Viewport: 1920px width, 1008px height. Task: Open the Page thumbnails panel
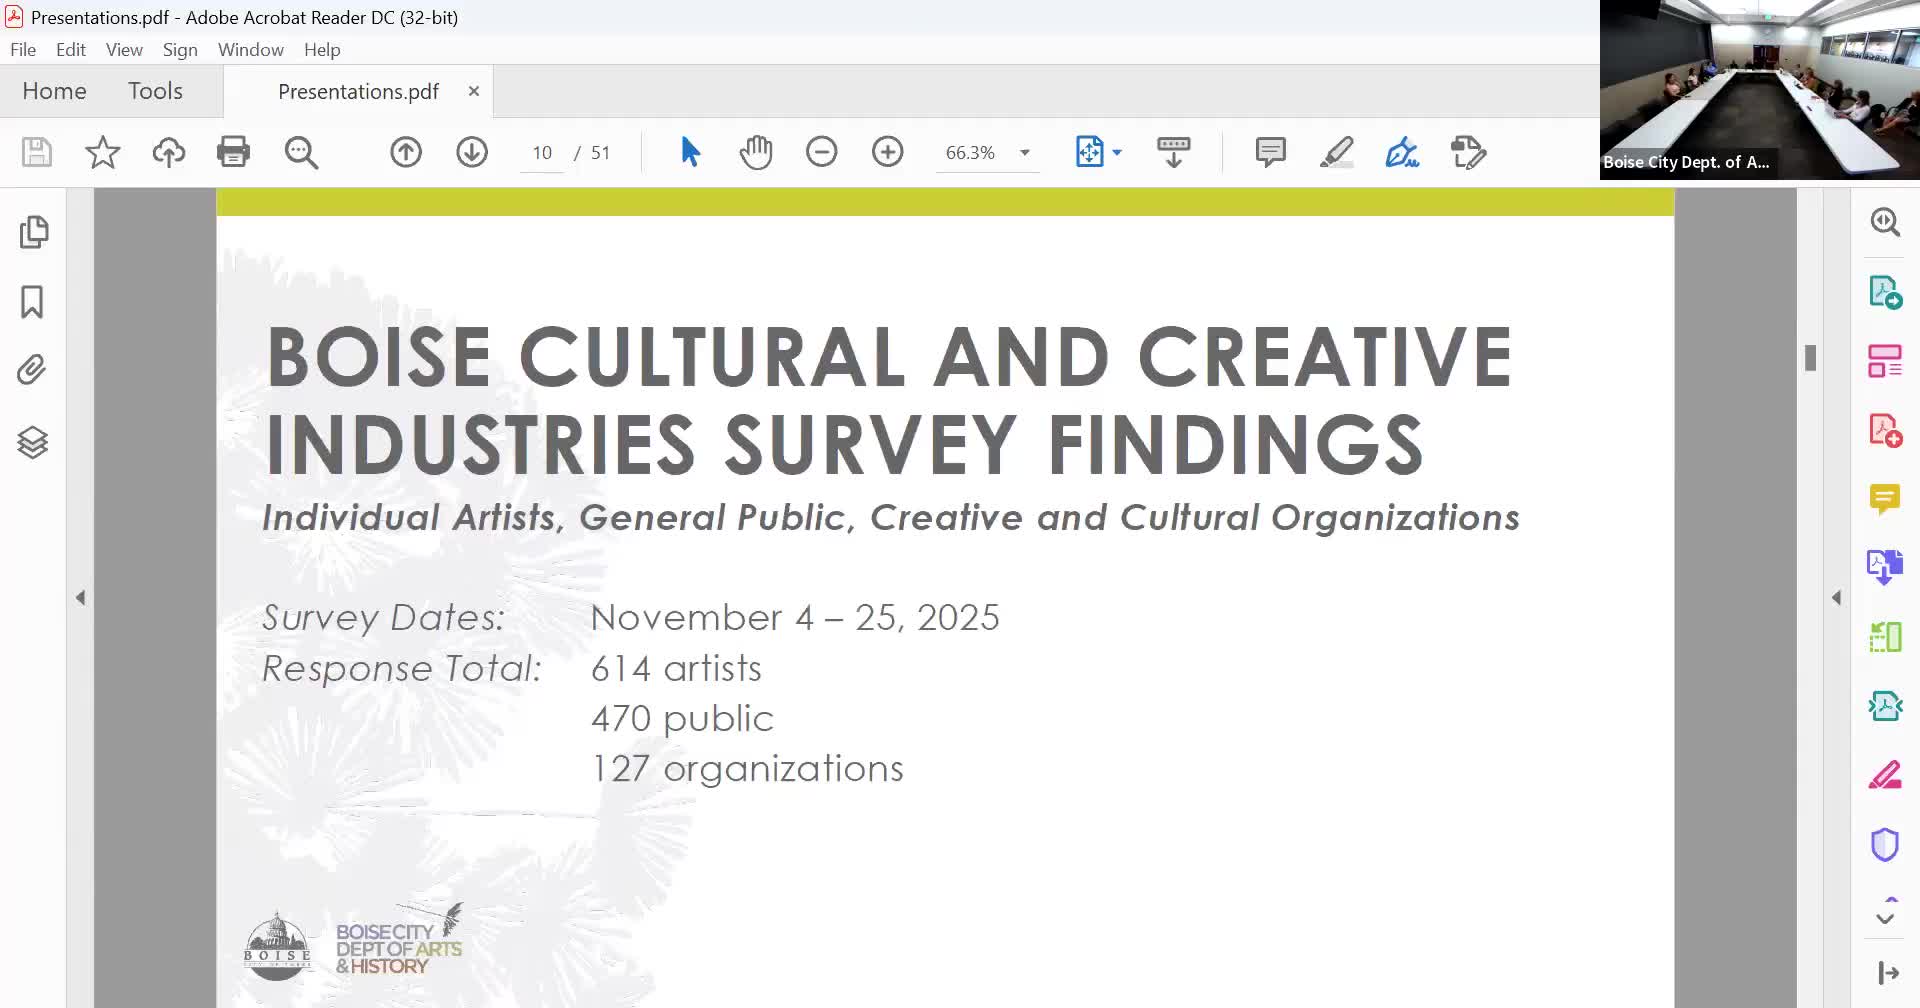tap(33, 232)
